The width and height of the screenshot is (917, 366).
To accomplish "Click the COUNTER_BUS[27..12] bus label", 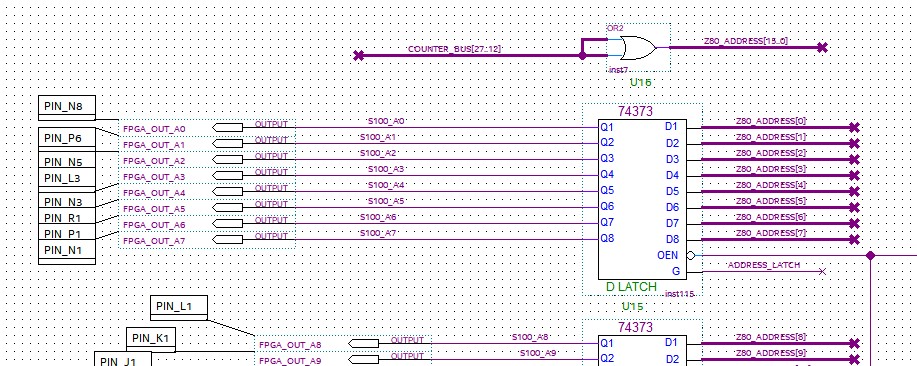I will coord(454,50).
